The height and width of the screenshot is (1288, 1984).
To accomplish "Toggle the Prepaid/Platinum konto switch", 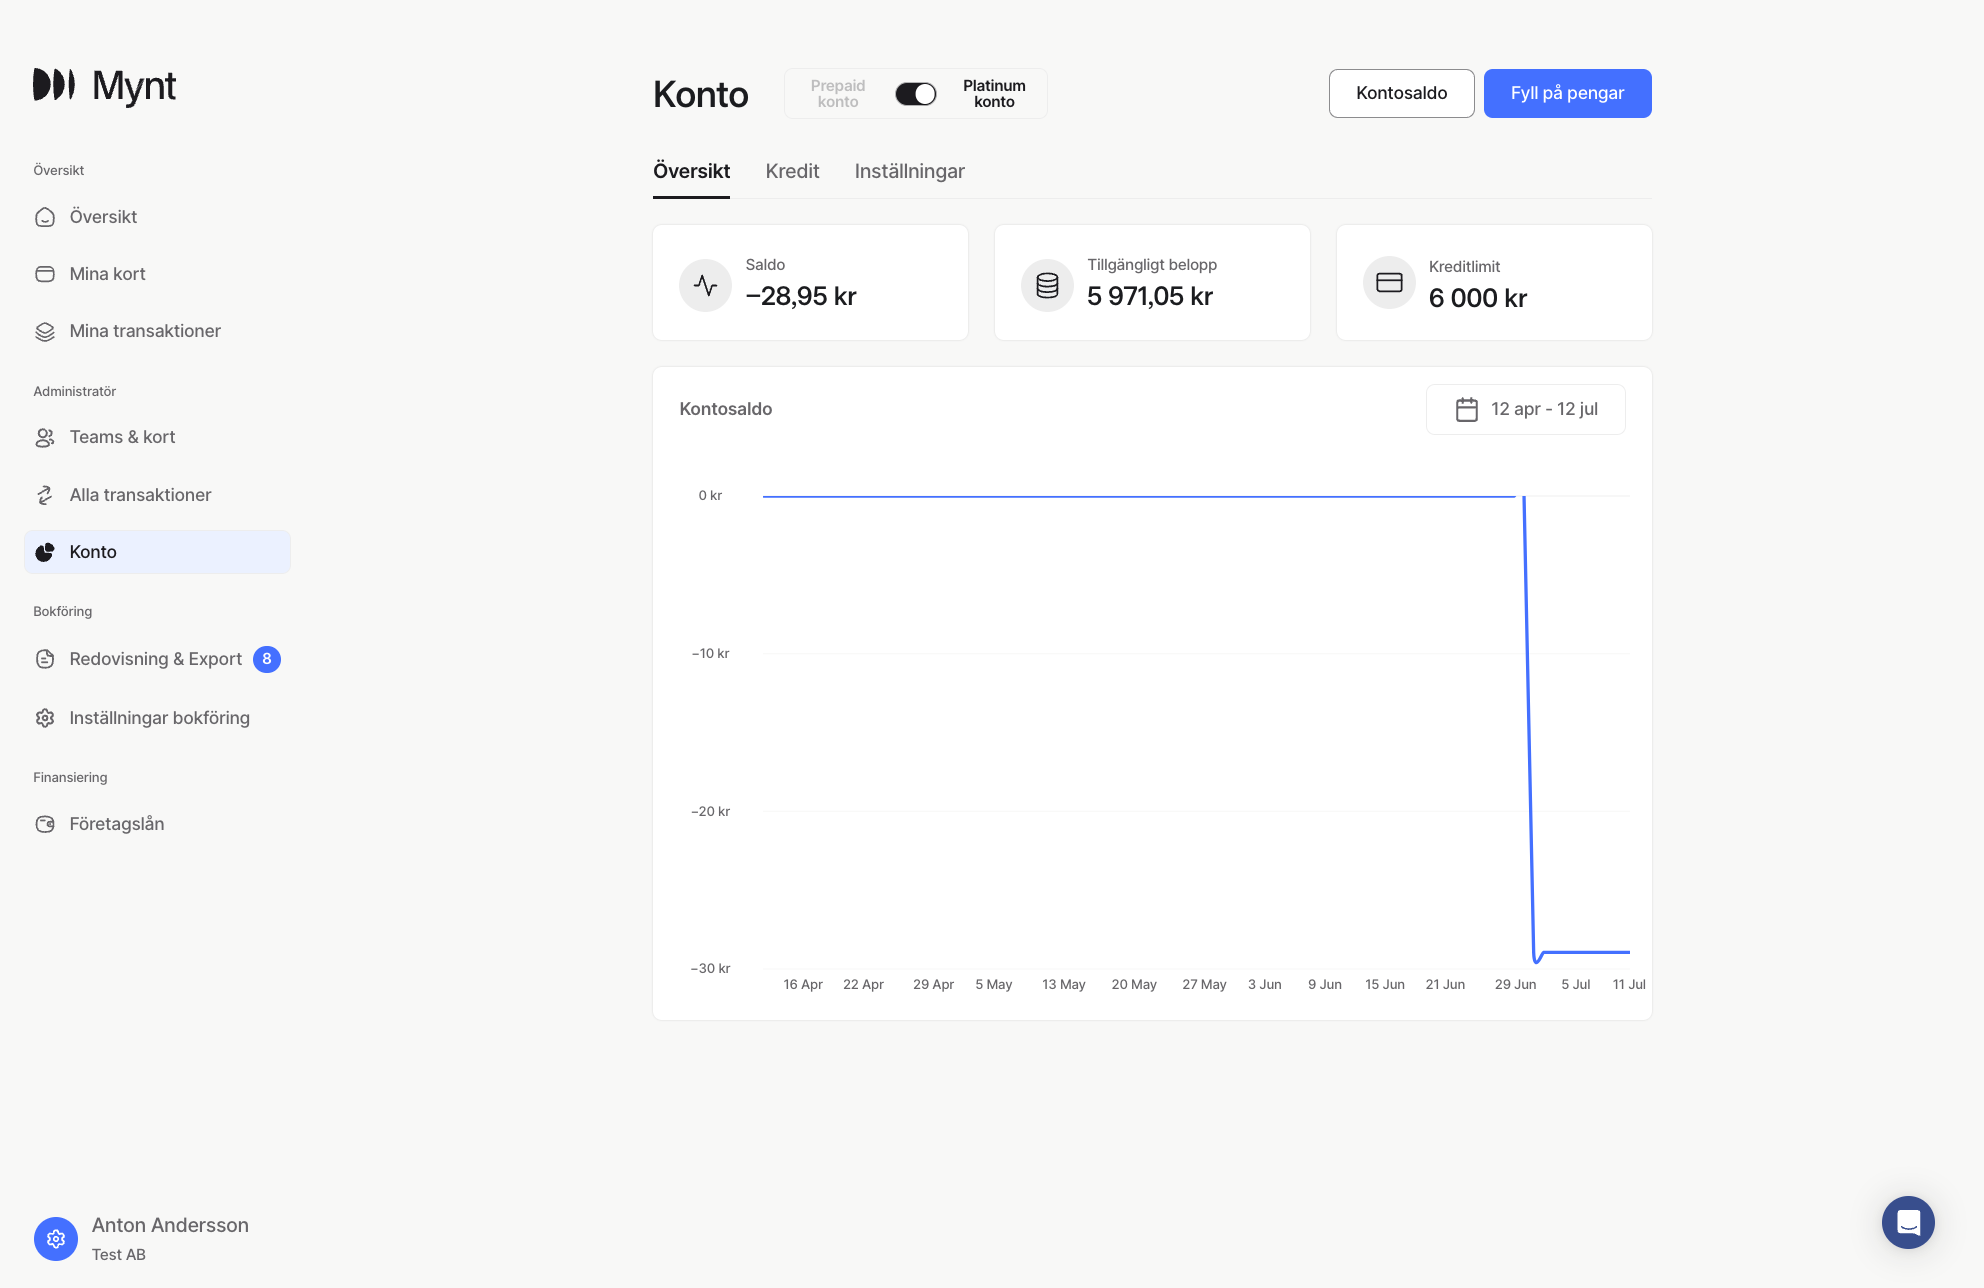I will pos(915,94).
